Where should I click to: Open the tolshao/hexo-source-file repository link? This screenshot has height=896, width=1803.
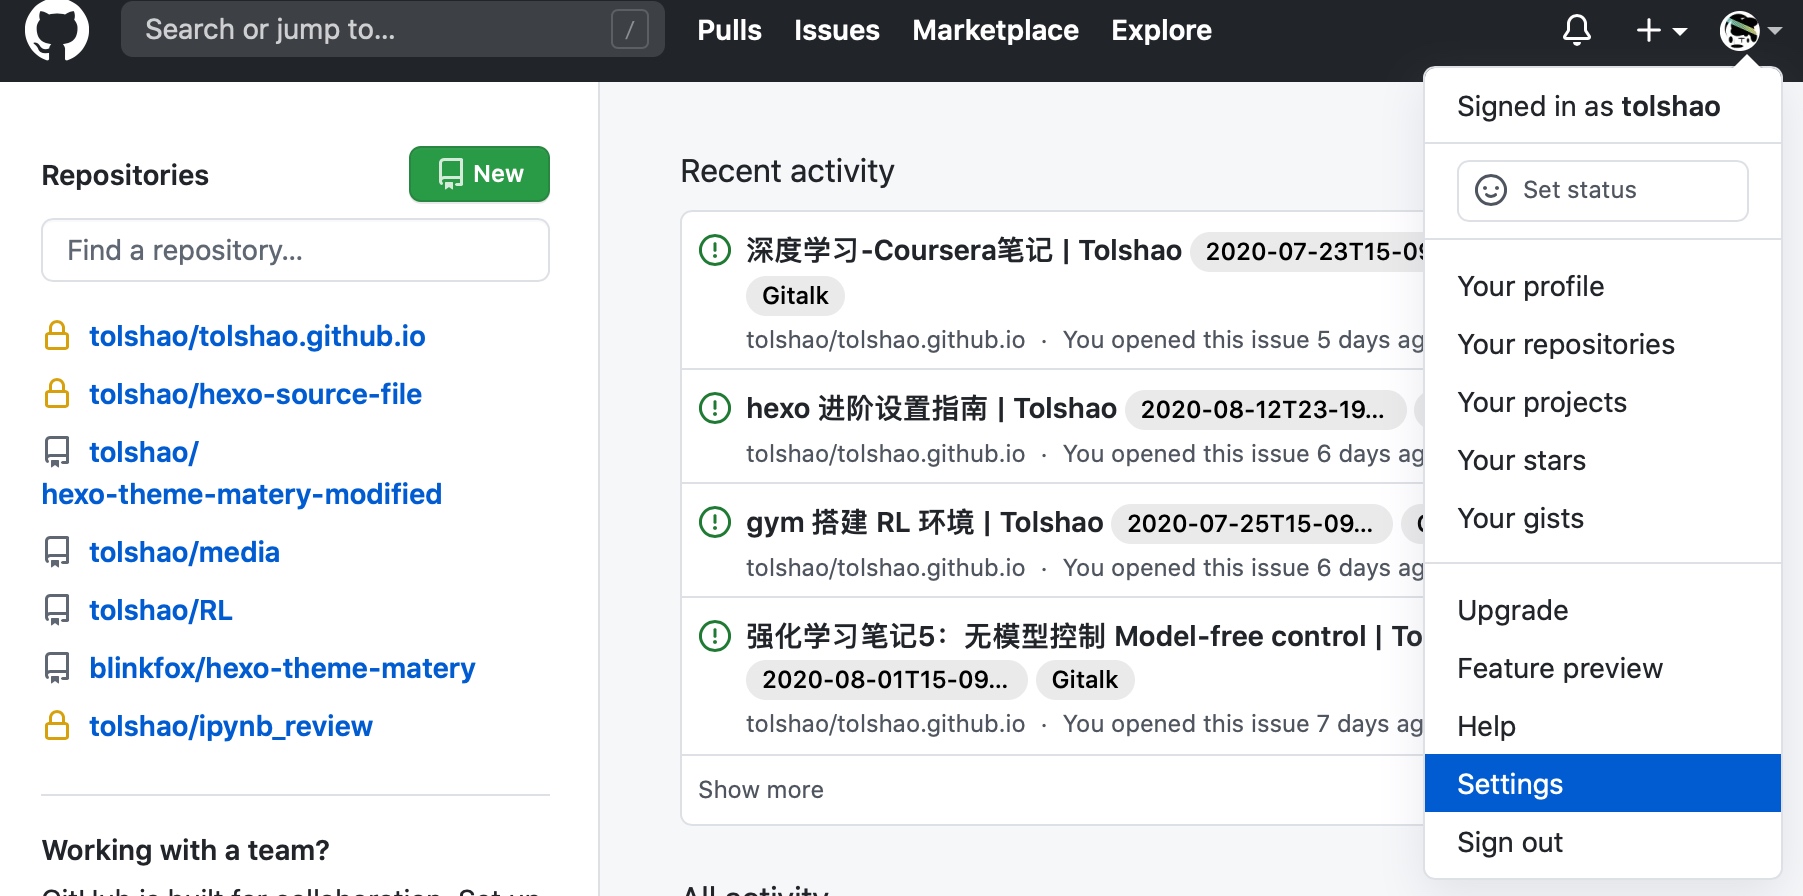point(255,394)
